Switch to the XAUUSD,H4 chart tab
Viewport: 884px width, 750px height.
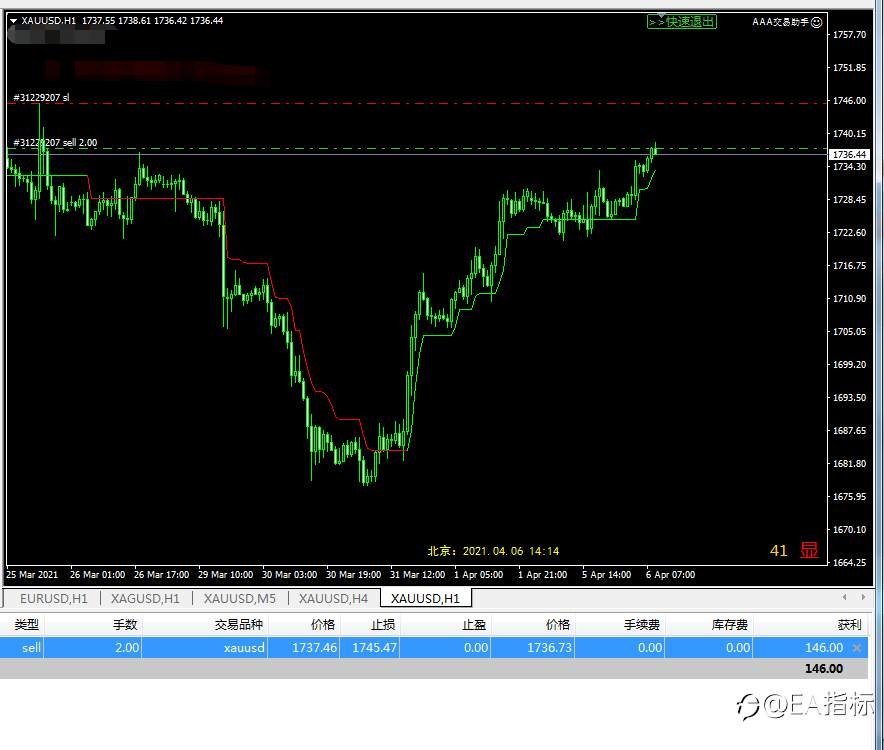[333, 598]
